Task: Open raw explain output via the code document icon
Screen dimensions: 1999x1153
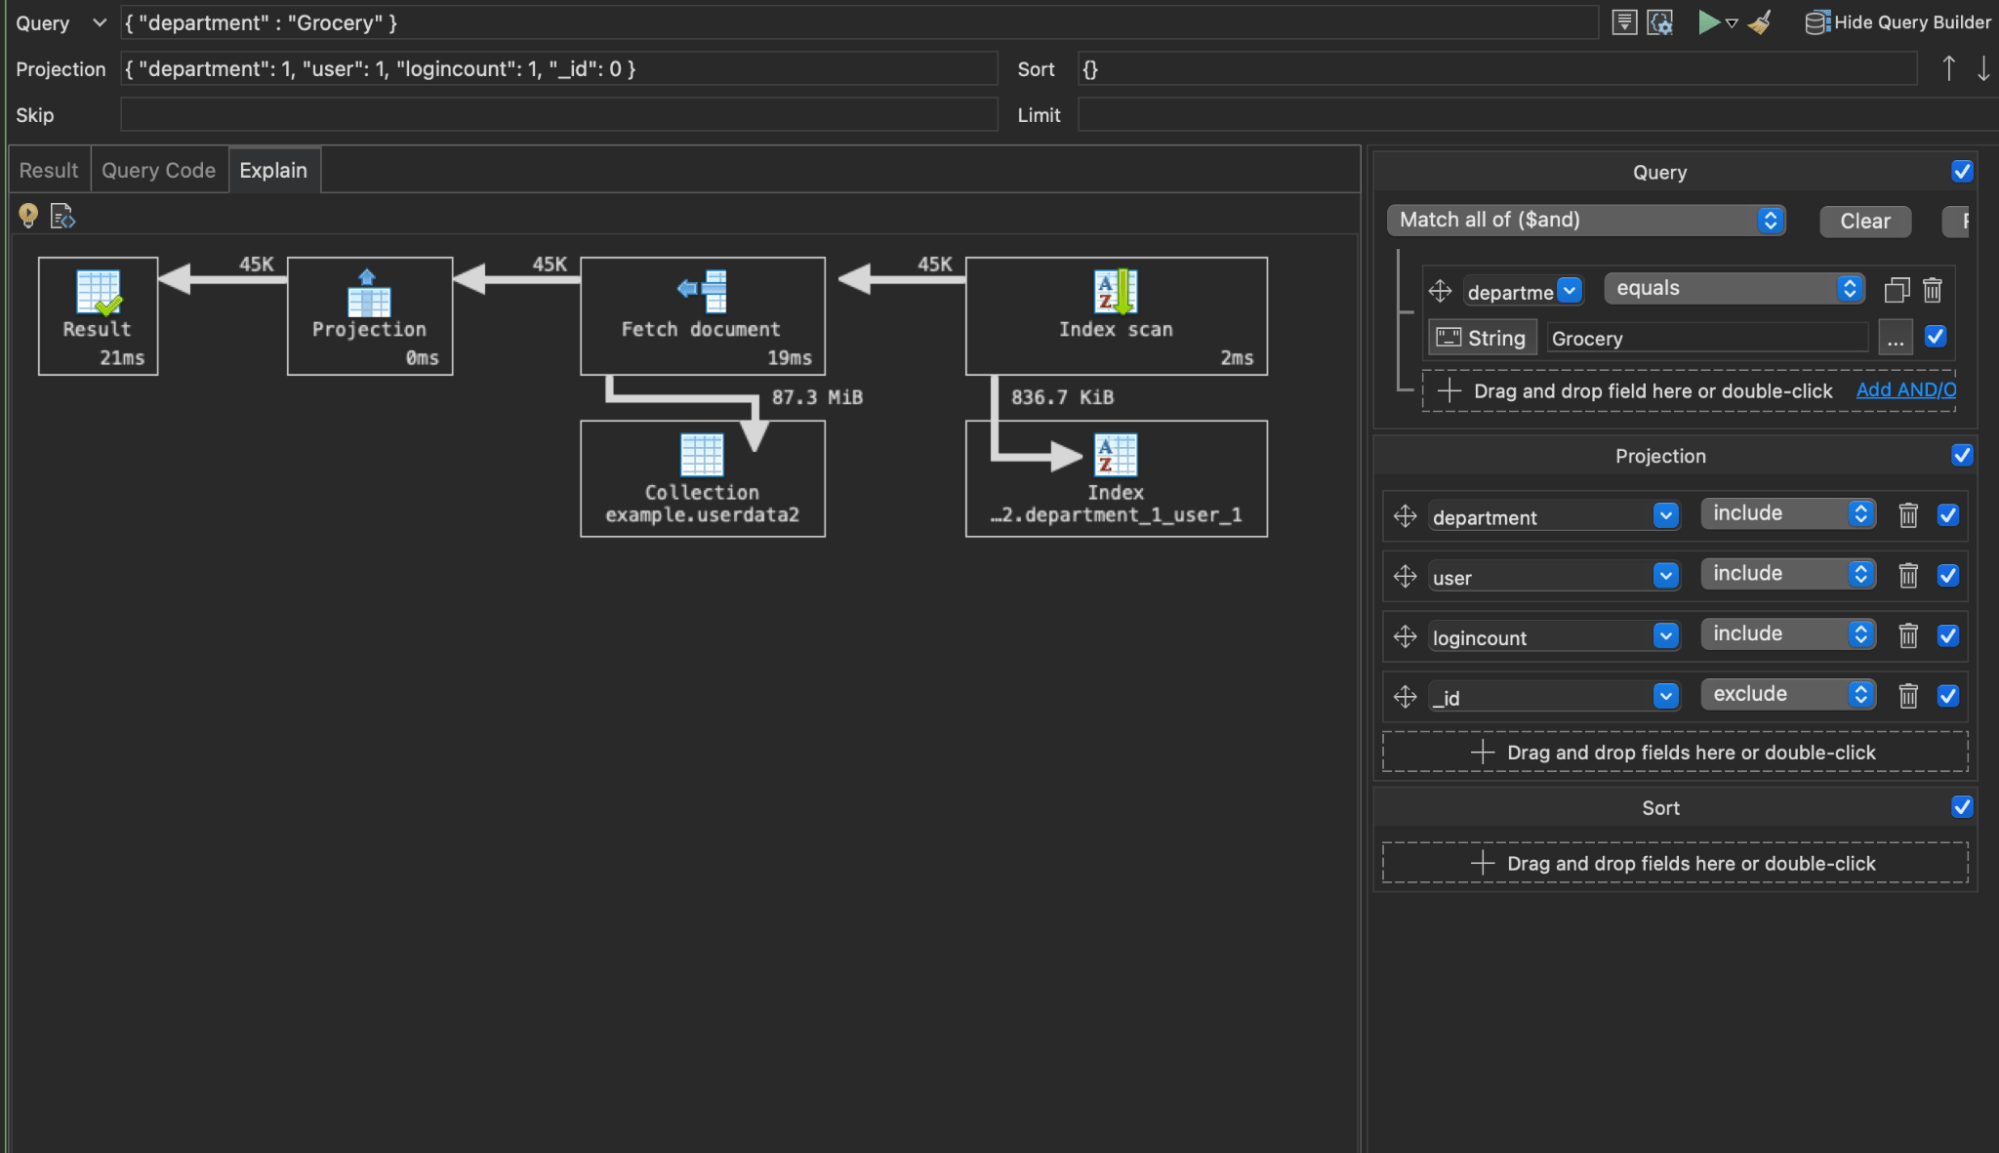Action: point(62,215)
